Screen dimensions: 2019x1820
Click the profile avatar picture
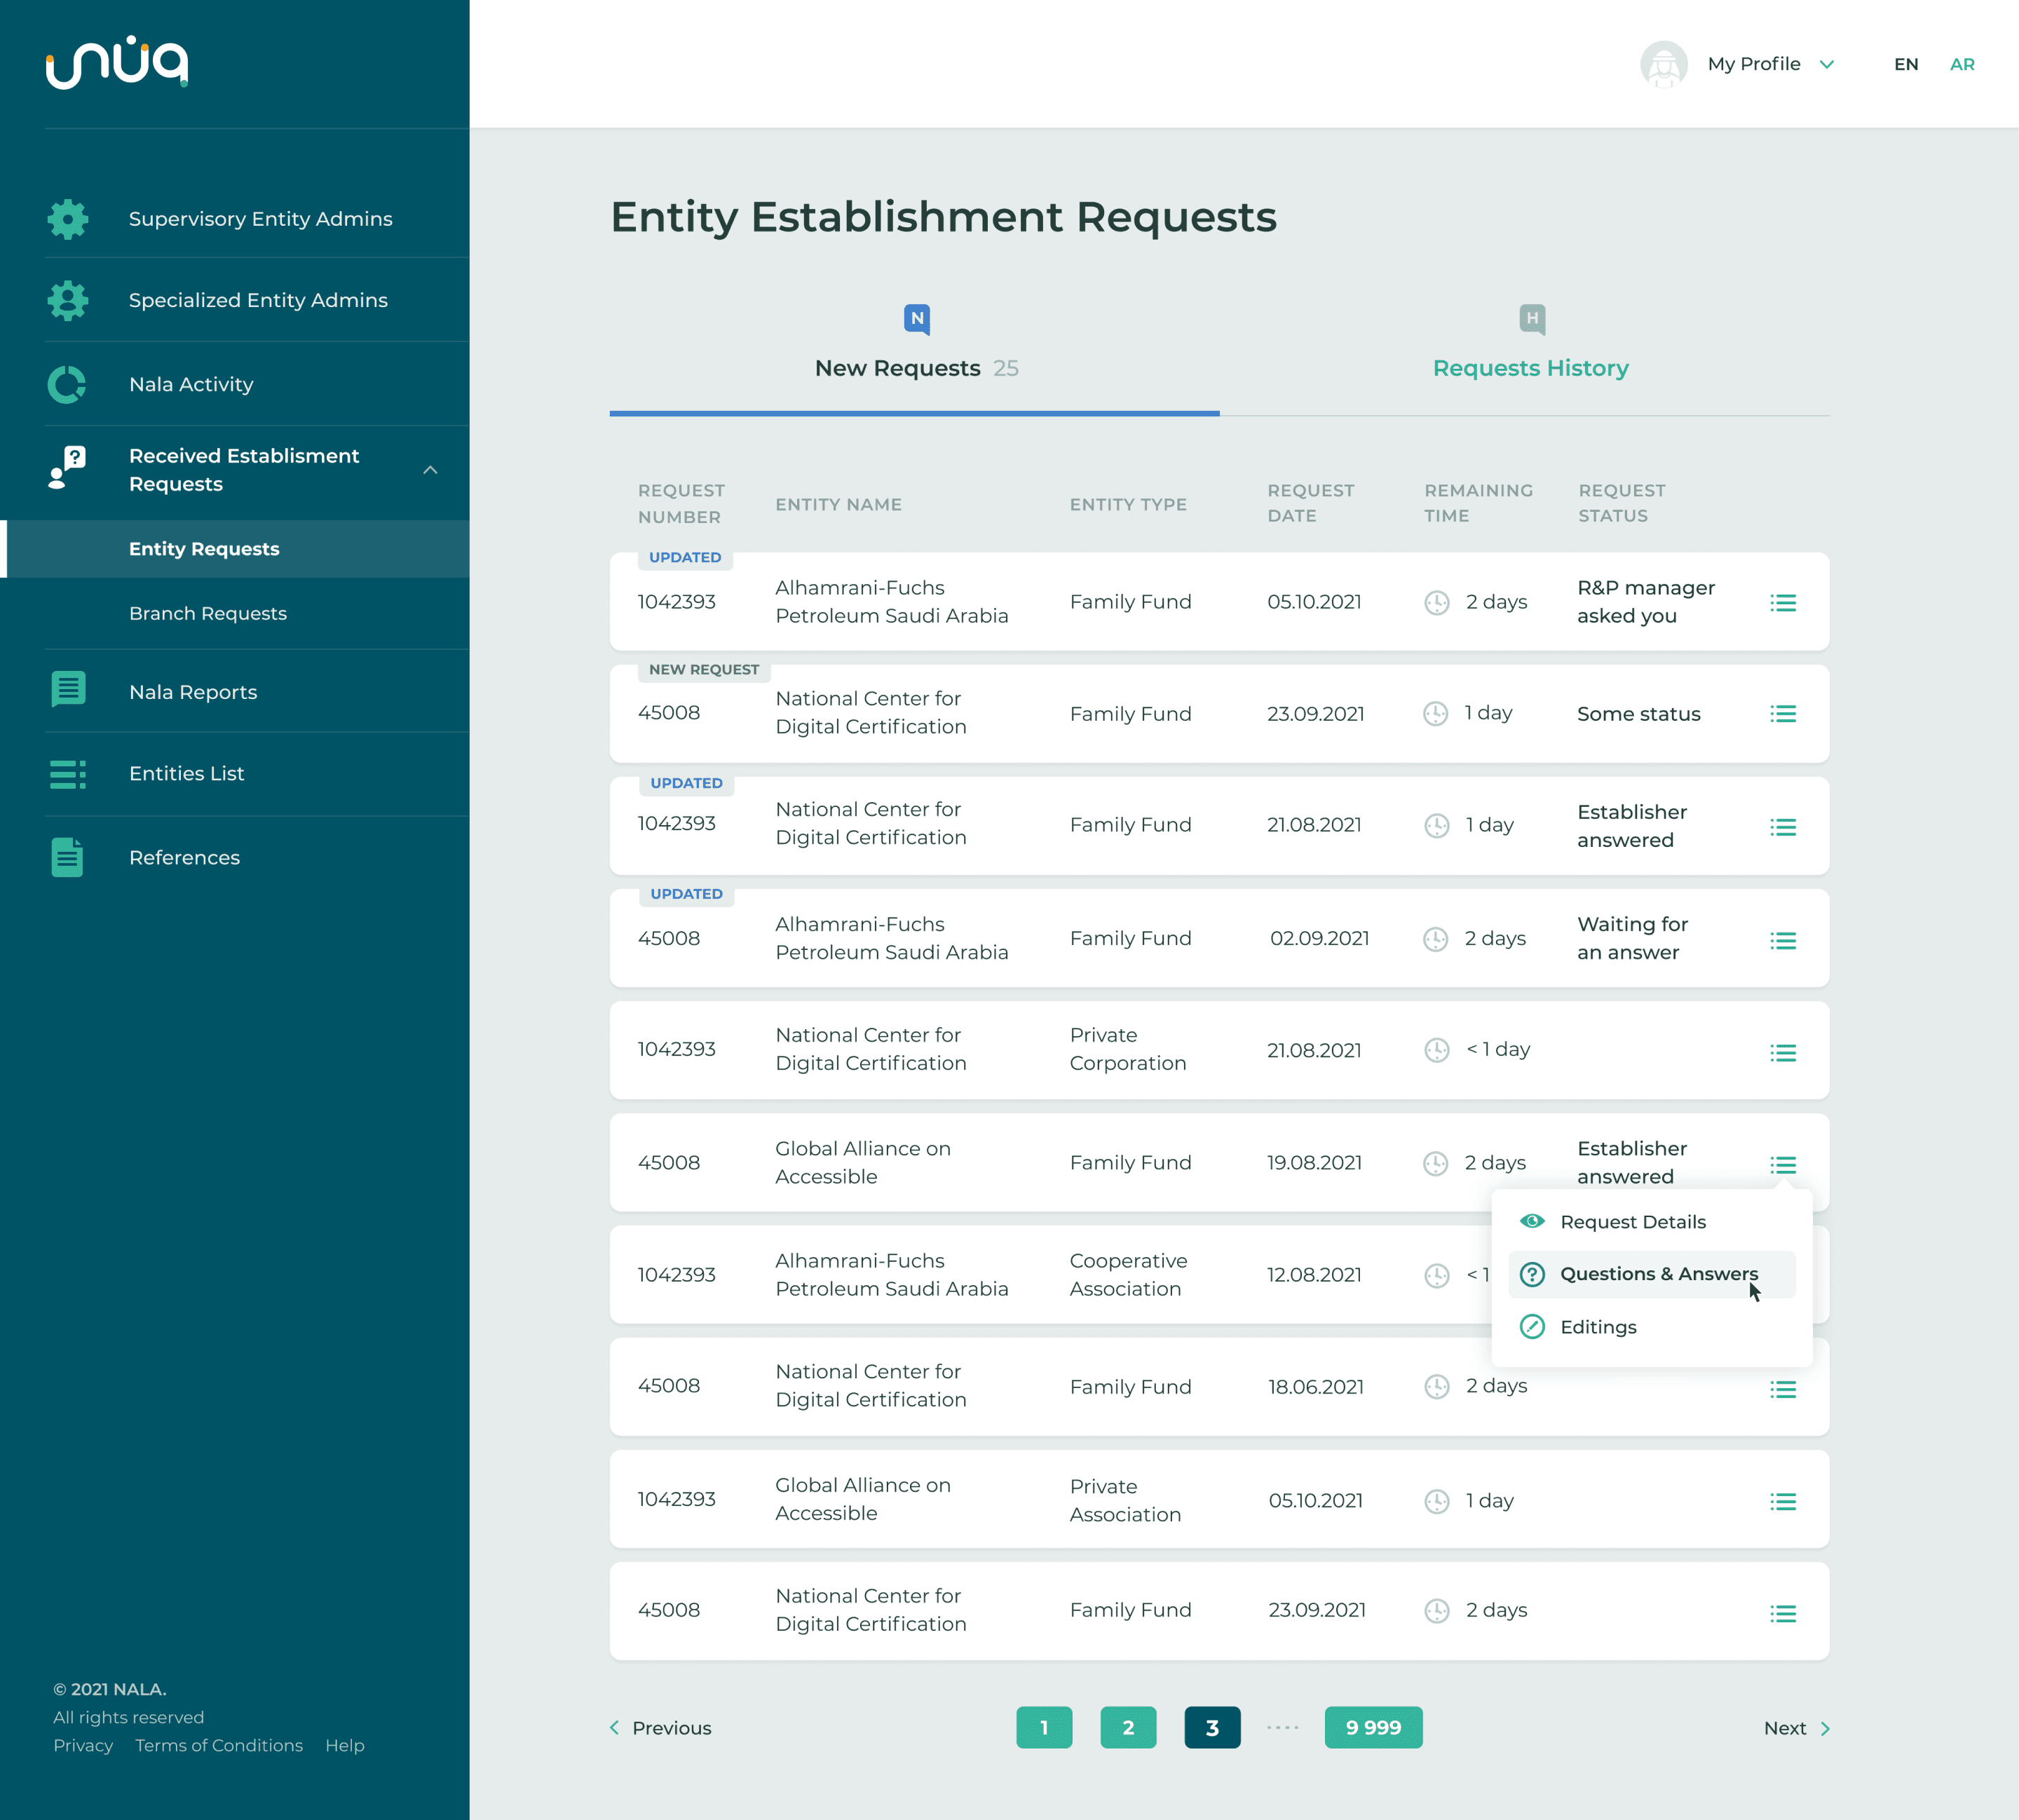click(x=1664, y=64)
